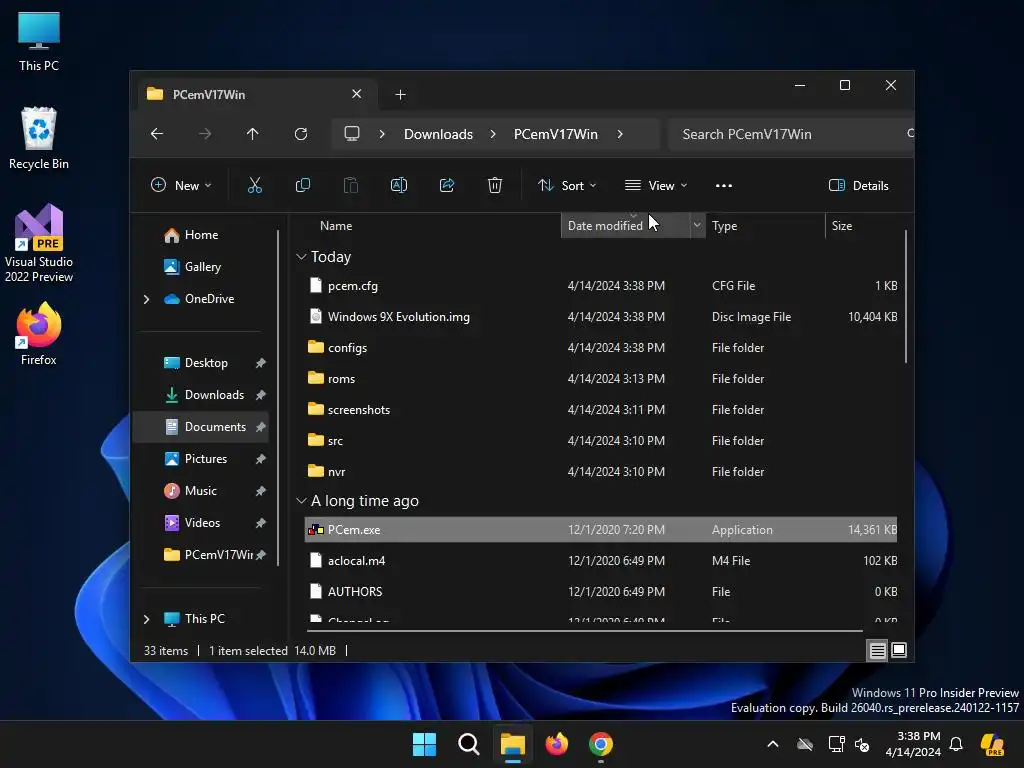The image size is (1024, 768).
Task: Select the configs folder
Action: [x=347, y=348]
